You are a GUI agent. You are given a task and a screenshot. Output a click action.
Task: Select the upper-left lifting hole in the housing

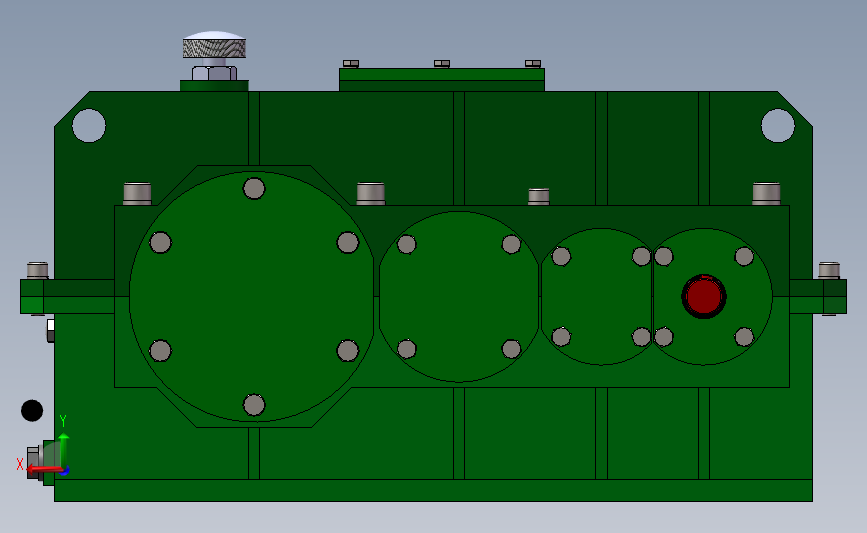(x=89, y=126)
